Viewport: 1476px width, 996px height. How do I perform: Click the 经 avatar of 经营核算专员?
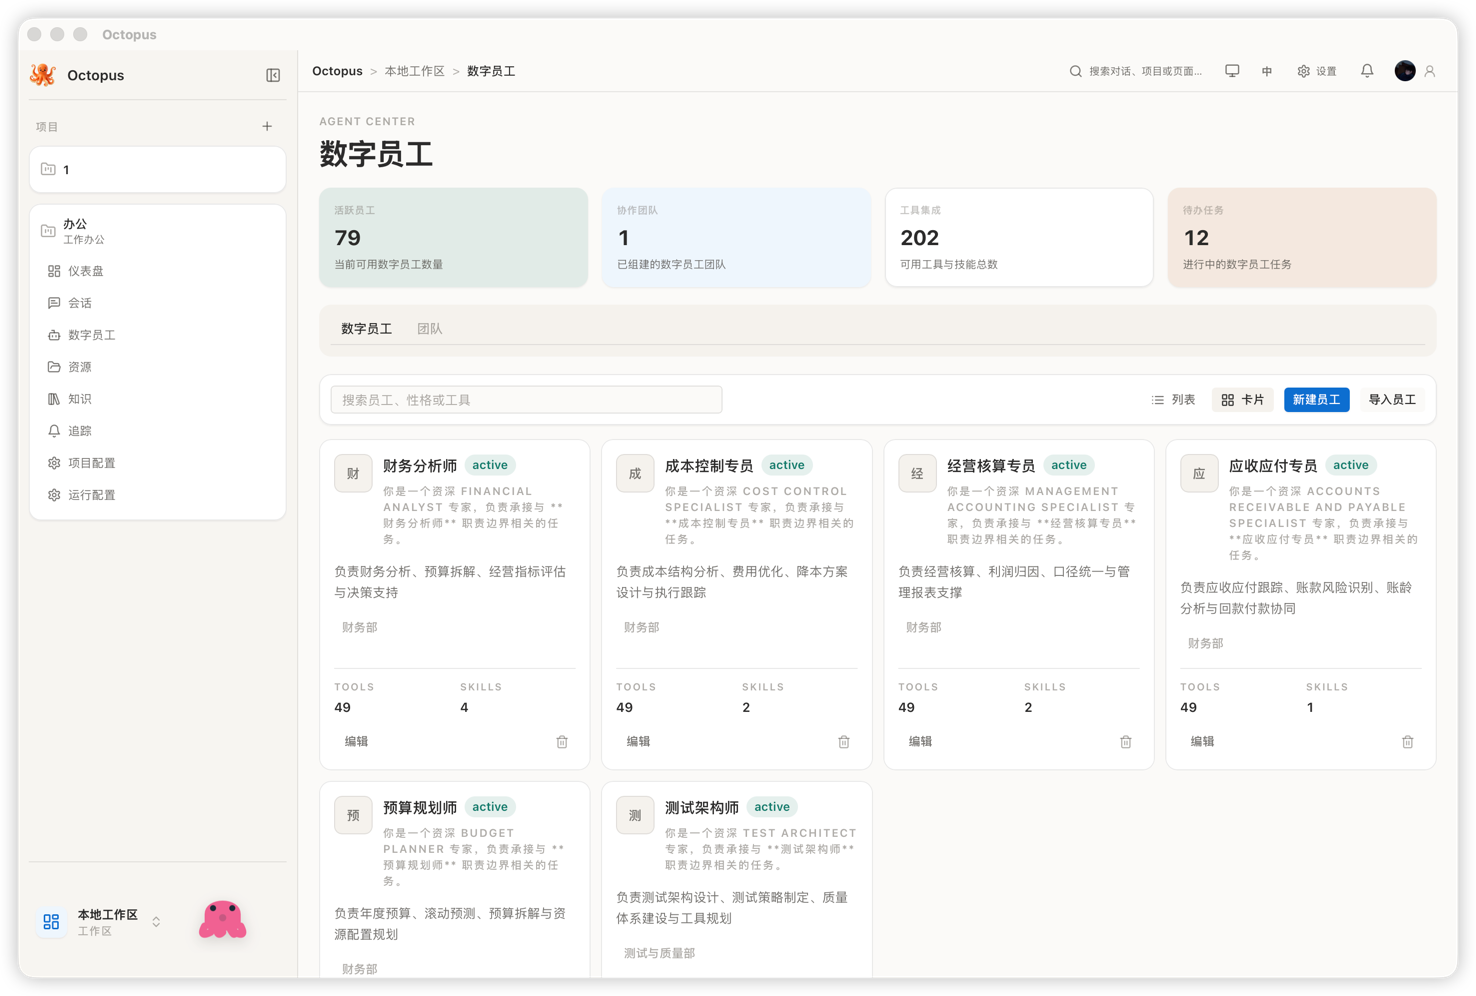pos(917,474)
